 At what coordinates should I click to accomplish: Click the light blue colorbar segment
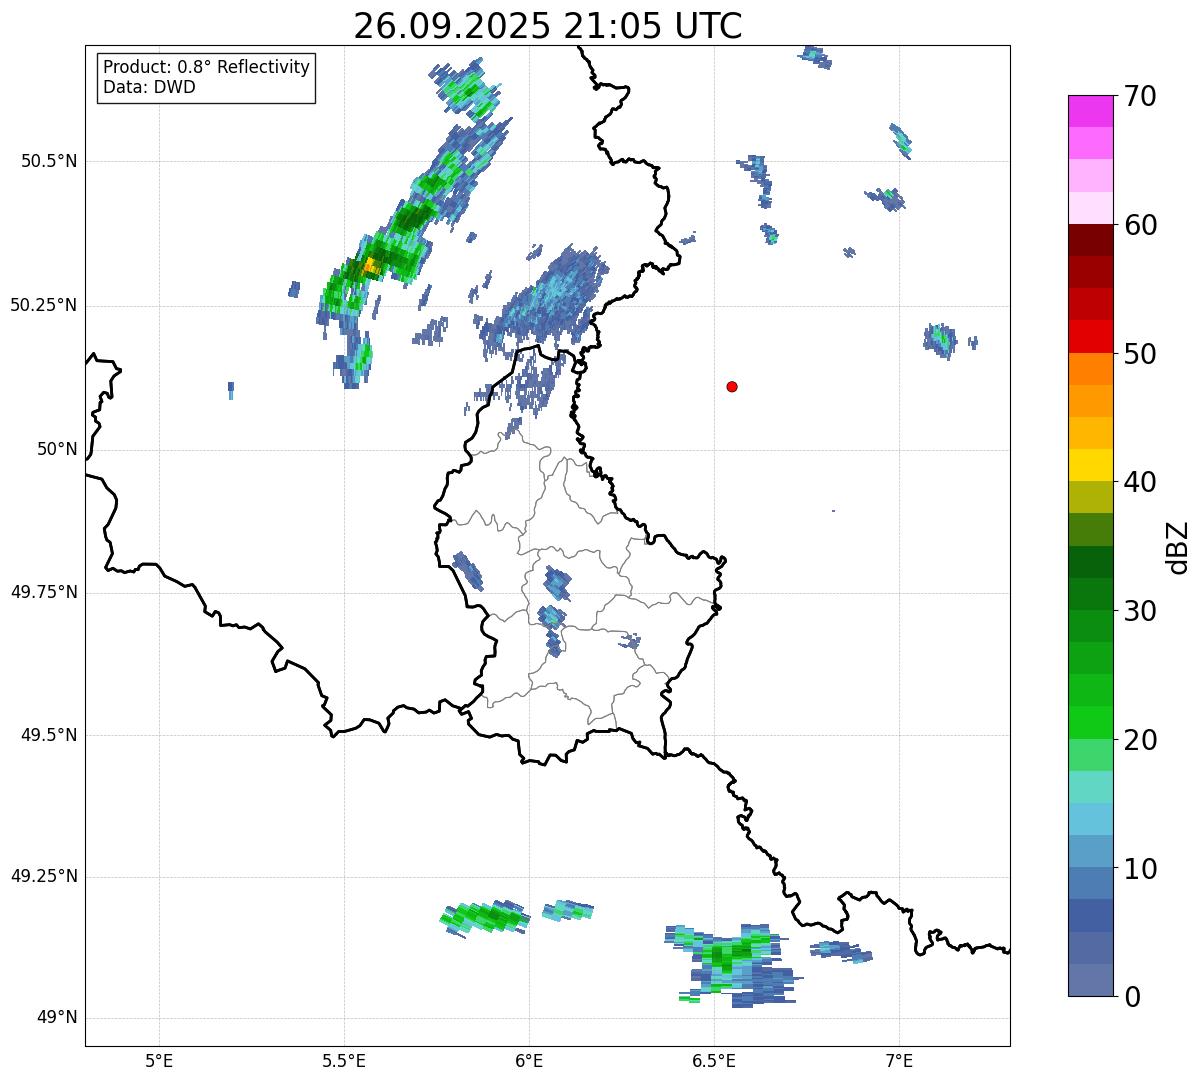pos(1091,819)
